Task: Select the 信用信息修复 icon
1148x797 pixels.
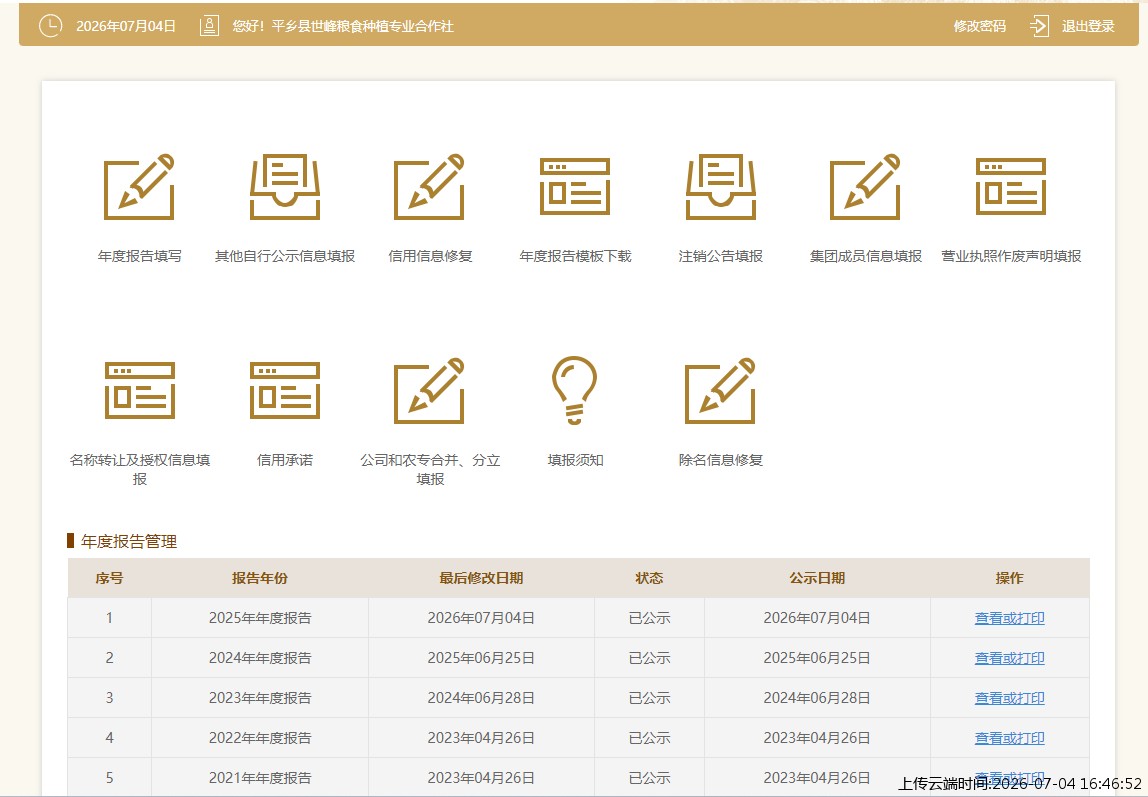Action: (430, 187)
